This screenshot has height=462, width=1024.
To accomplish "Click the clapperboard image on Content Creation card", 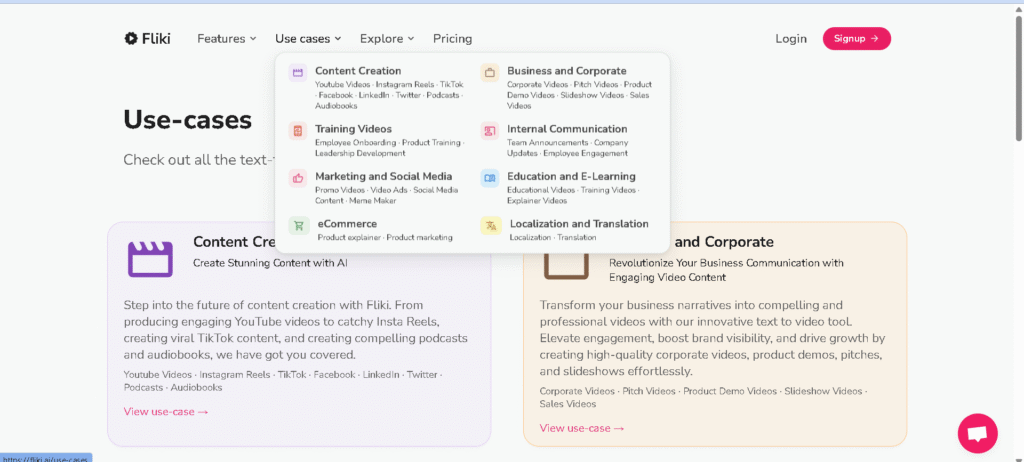I will click(x=150, y=259).
